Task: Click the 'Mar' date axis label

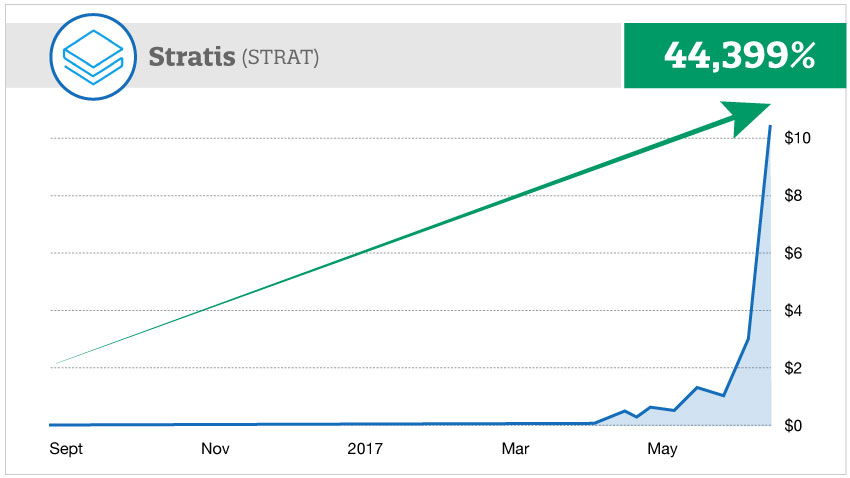Action: (x=515, y=449)
